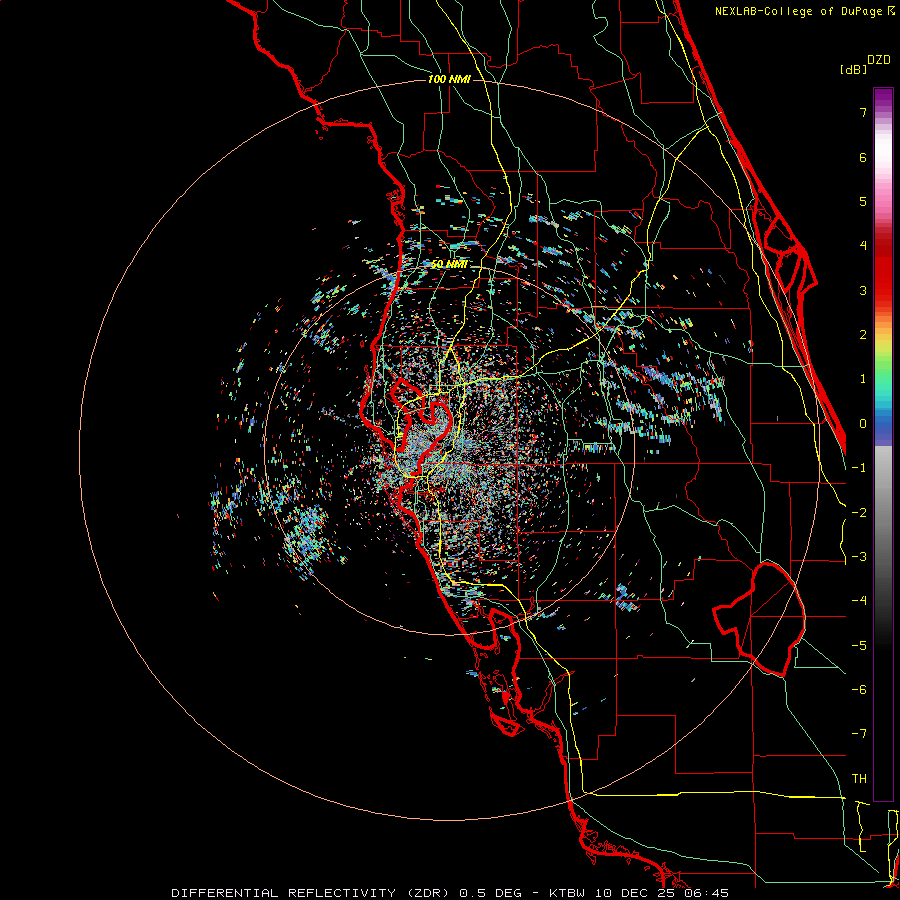Click the [dB] unit label

[854, 69]
